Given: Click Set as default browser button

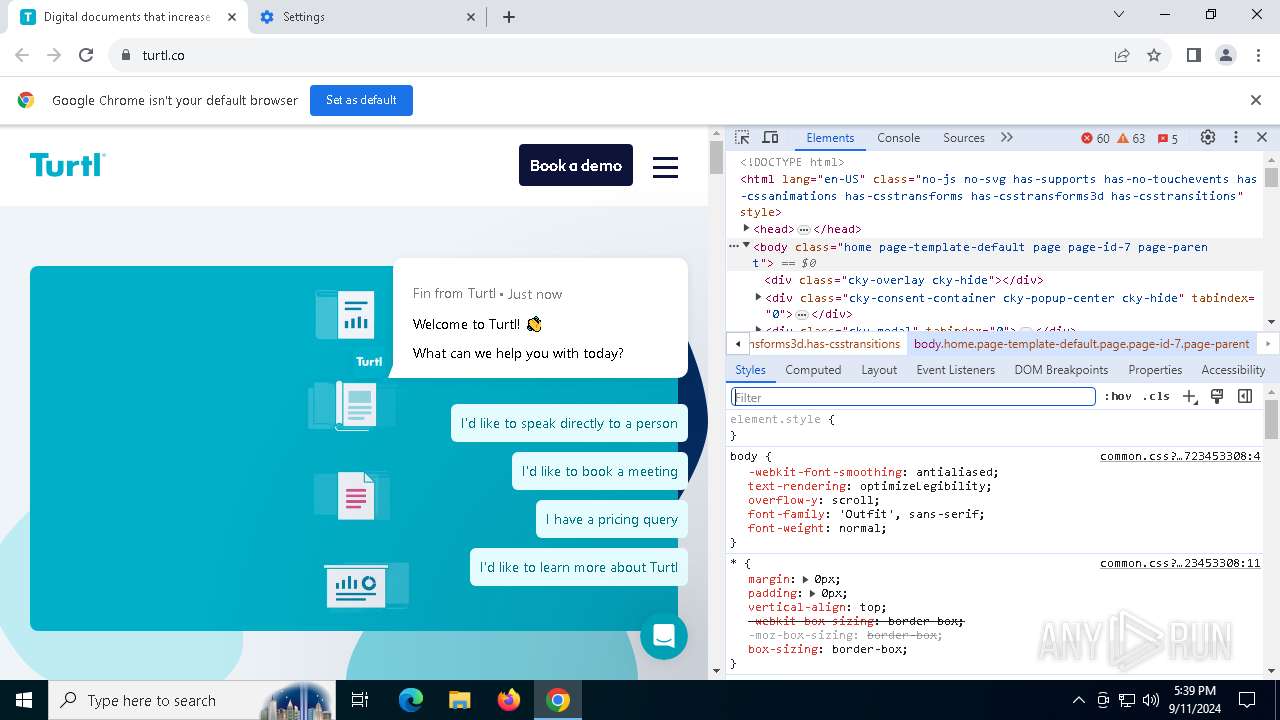Looking at the screenshot, I should [361, 100].
